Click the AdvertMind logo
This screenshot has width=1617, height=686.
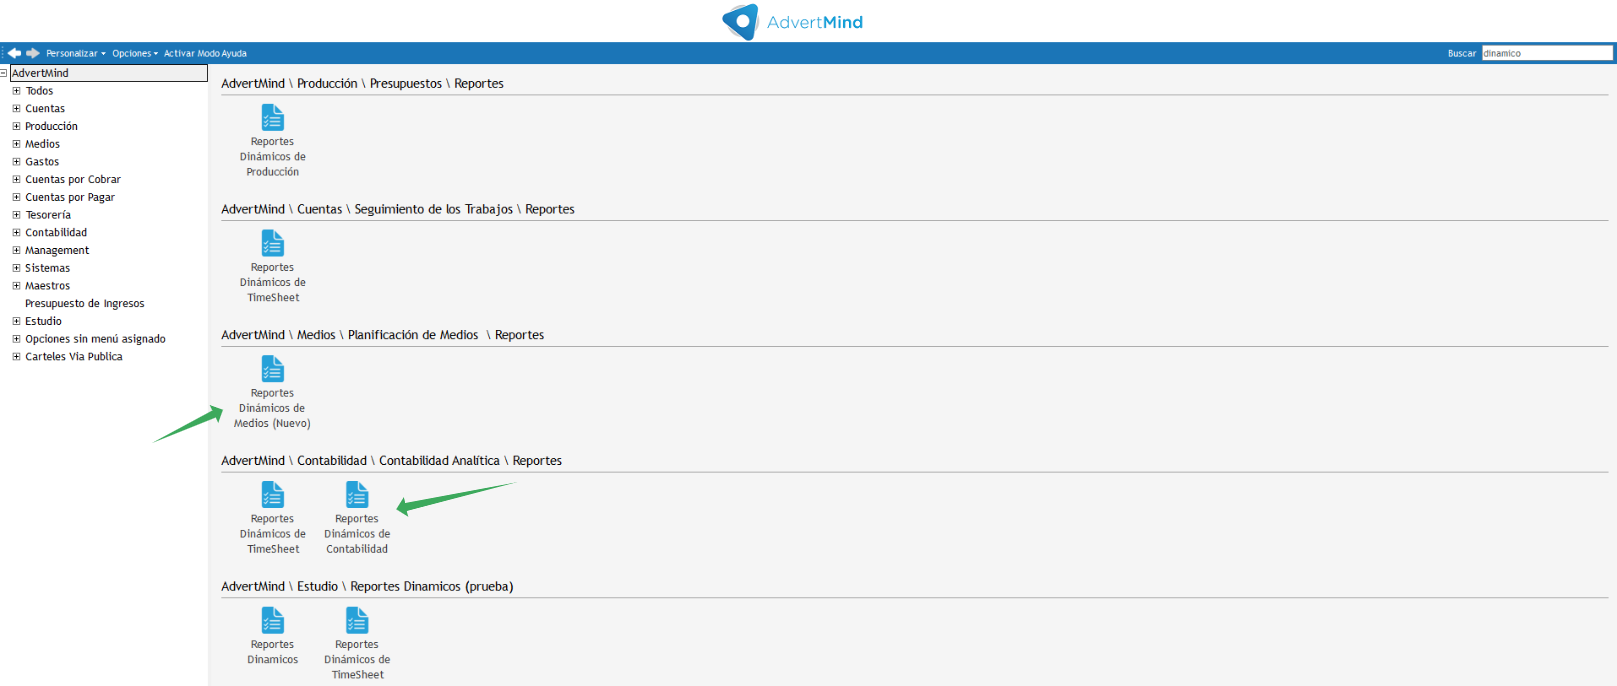click(792, 22)
